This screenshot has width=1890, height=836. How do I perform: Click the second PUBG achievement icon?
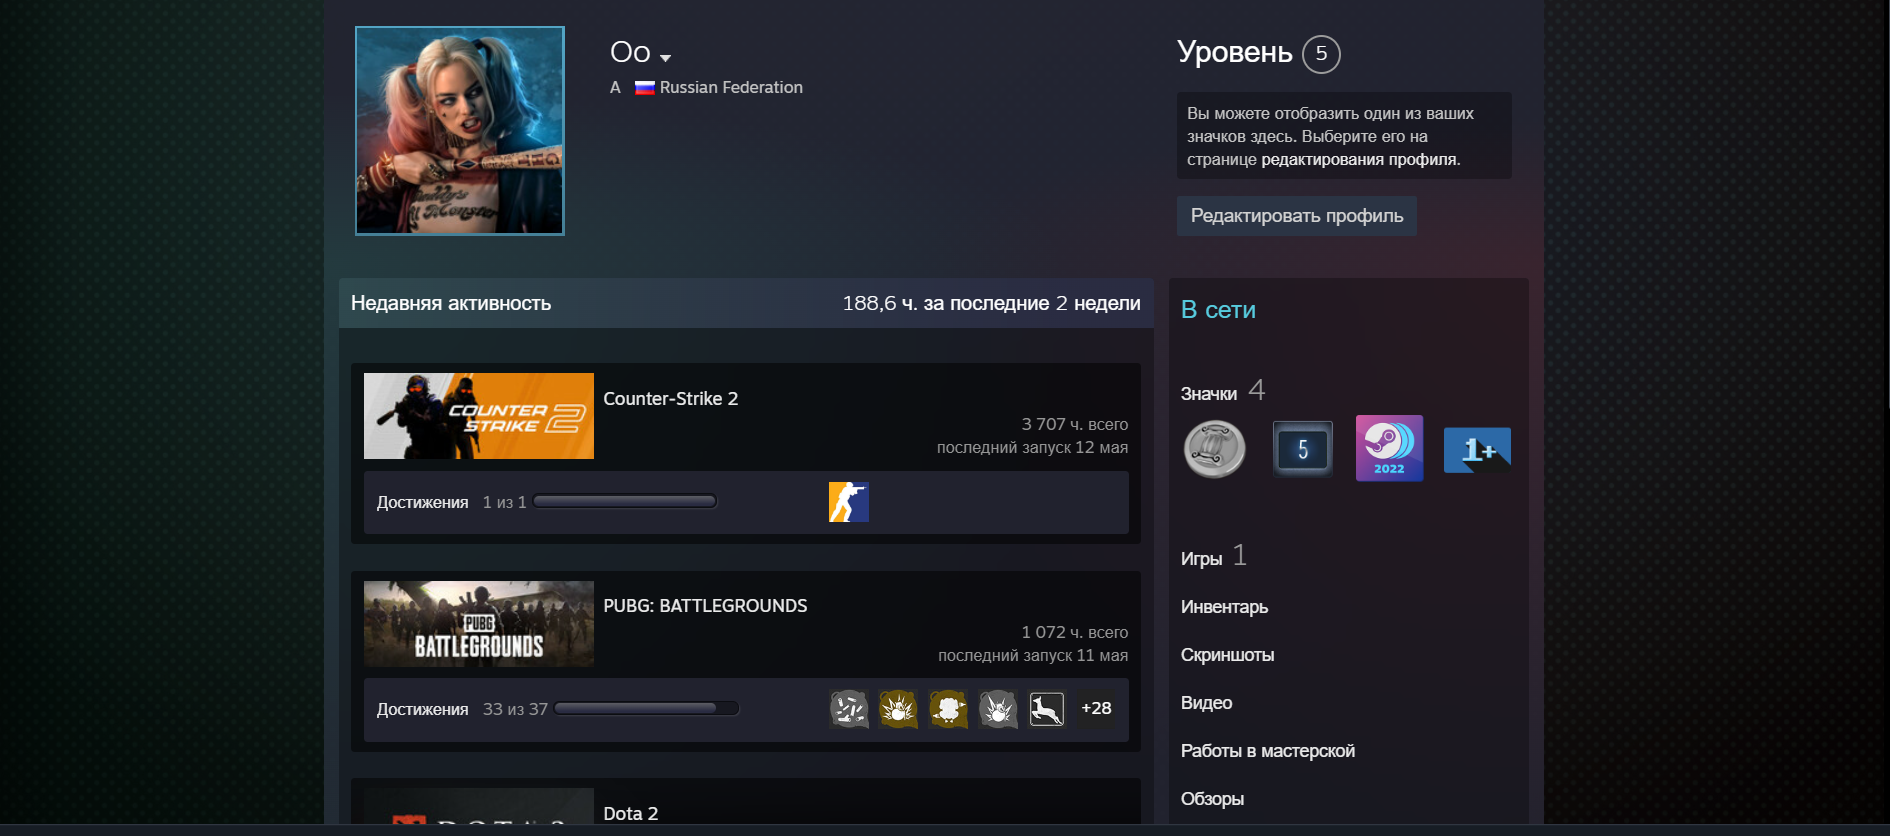click(x=898, y=709)
